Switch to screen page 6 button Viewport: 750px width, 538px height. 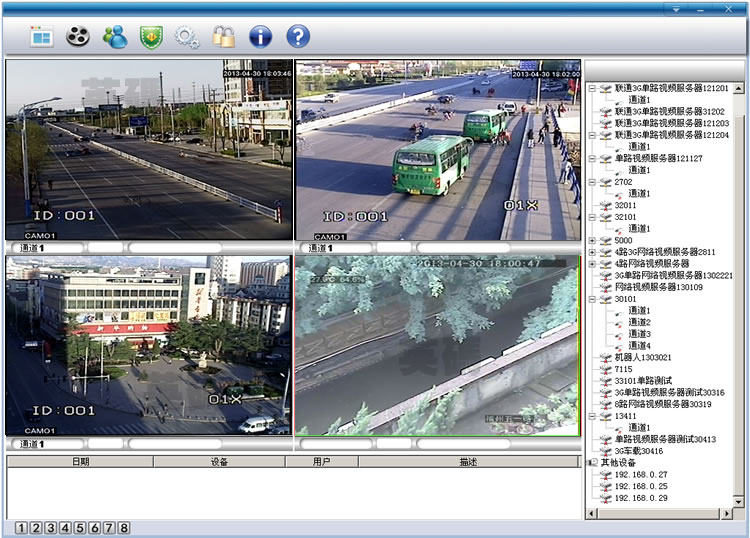pyautogui.click(x=95, y=528)
